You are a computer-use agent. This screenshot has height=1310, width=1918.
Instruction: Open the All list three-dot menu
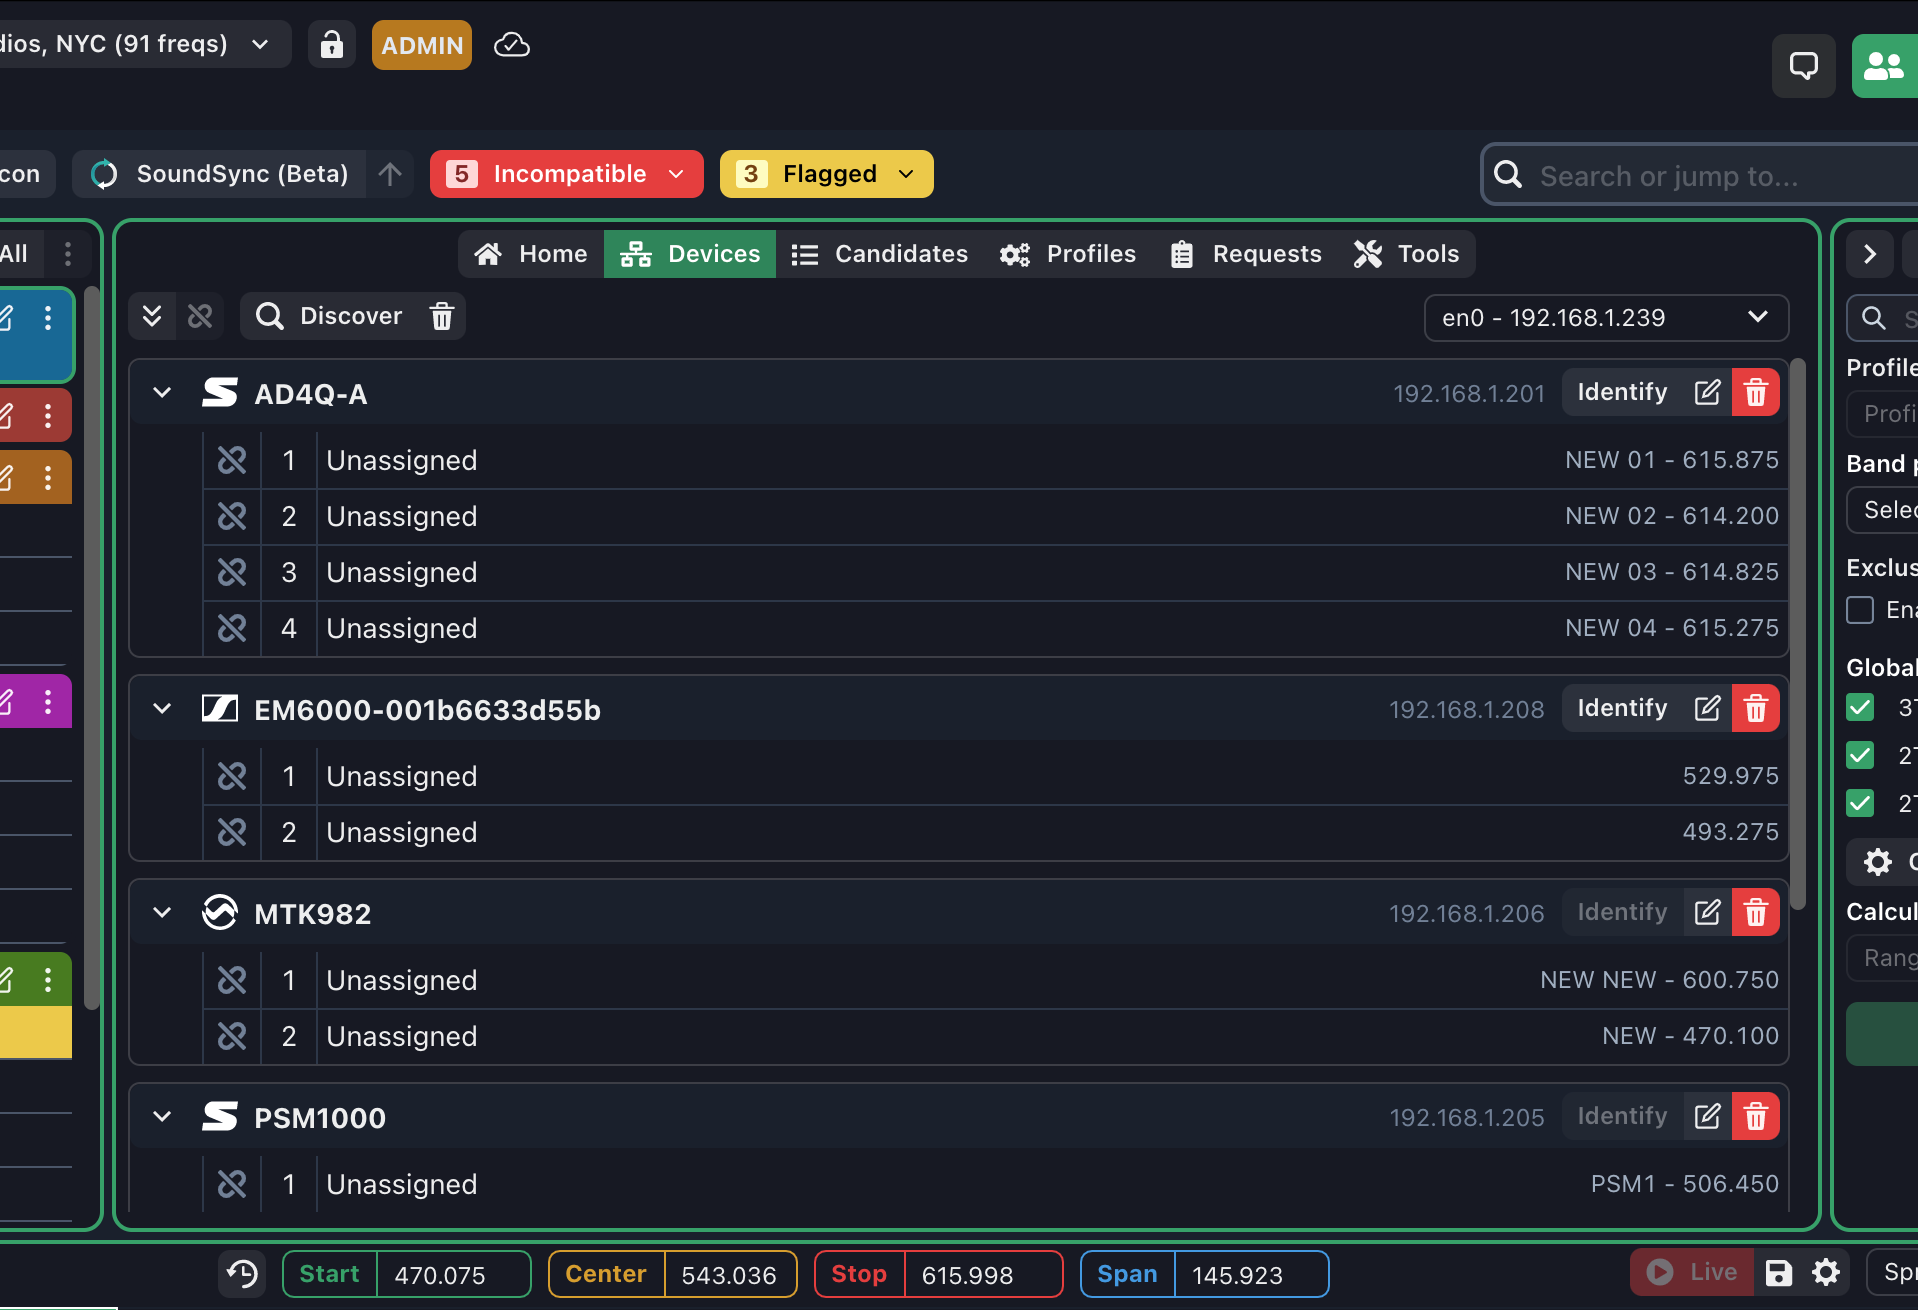[68, 254]
